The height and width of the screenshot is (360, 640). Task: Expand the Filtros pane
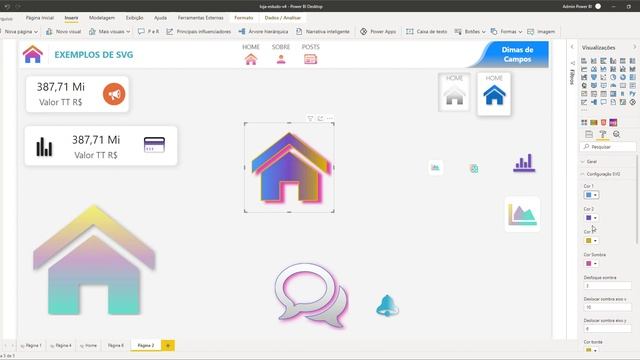click(x=572, y=47)
